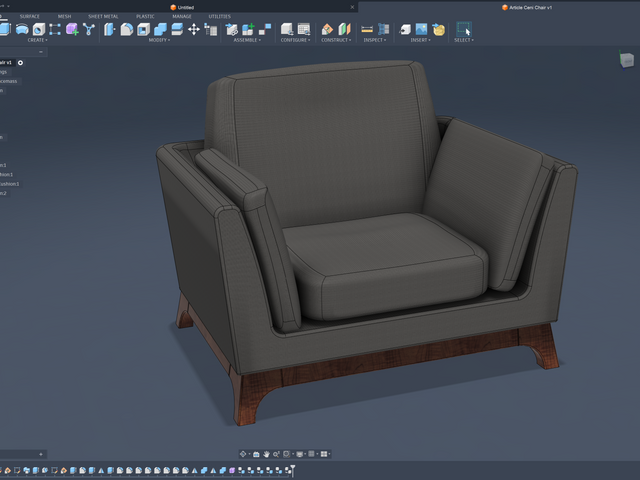
Task: Click the Configure Model icon
Action: [x=287, y=29]
